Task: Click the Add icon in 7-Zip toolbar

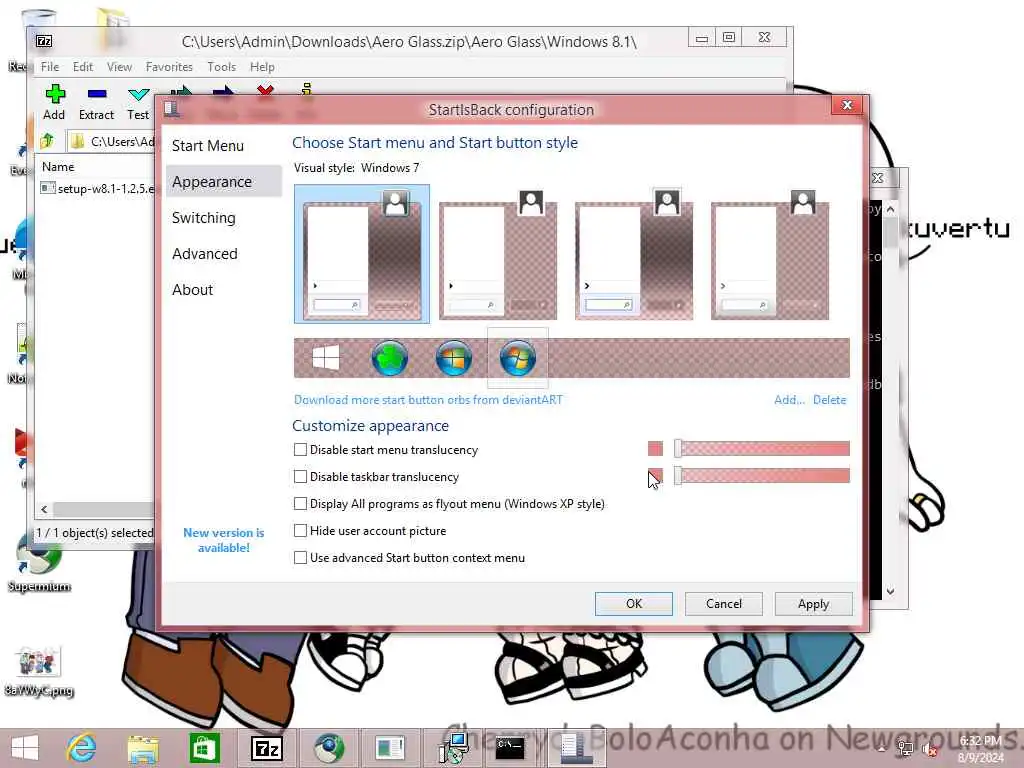Action: pos(55,95)
